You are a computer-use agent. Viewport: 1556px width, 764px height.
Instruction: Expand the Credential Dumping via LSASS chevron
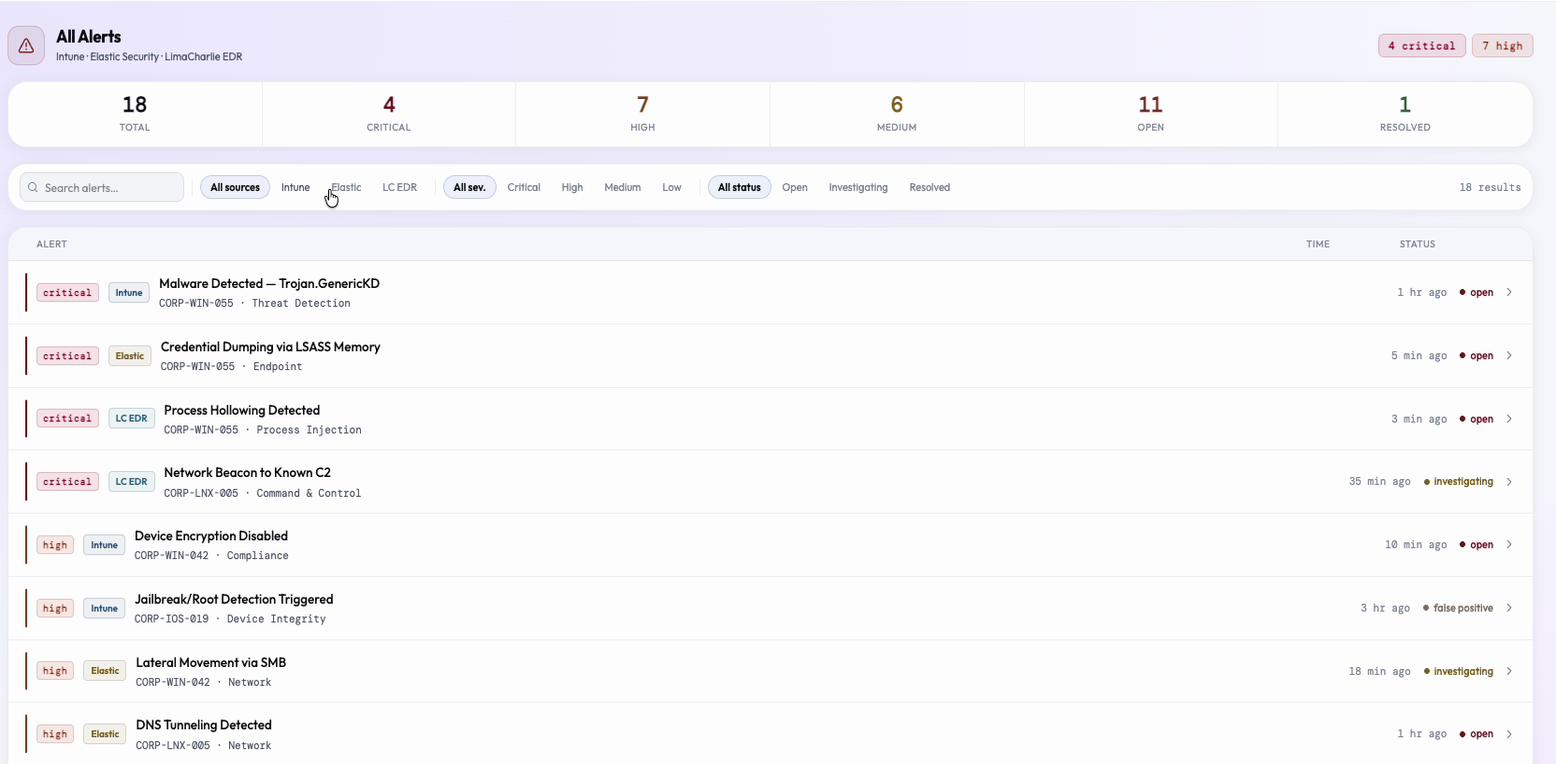click(x=1509, y=356)
